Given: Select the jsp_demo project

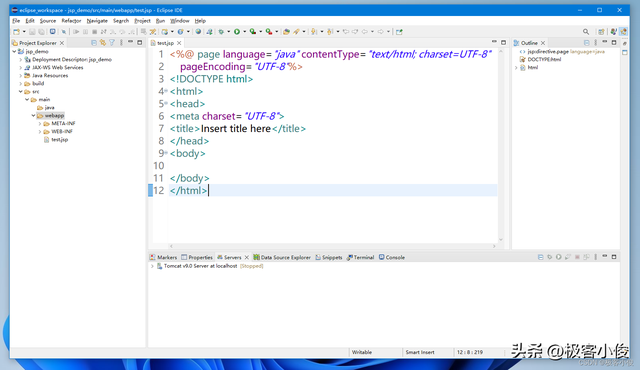Looking at the screenshot, I should click(37, 51).
